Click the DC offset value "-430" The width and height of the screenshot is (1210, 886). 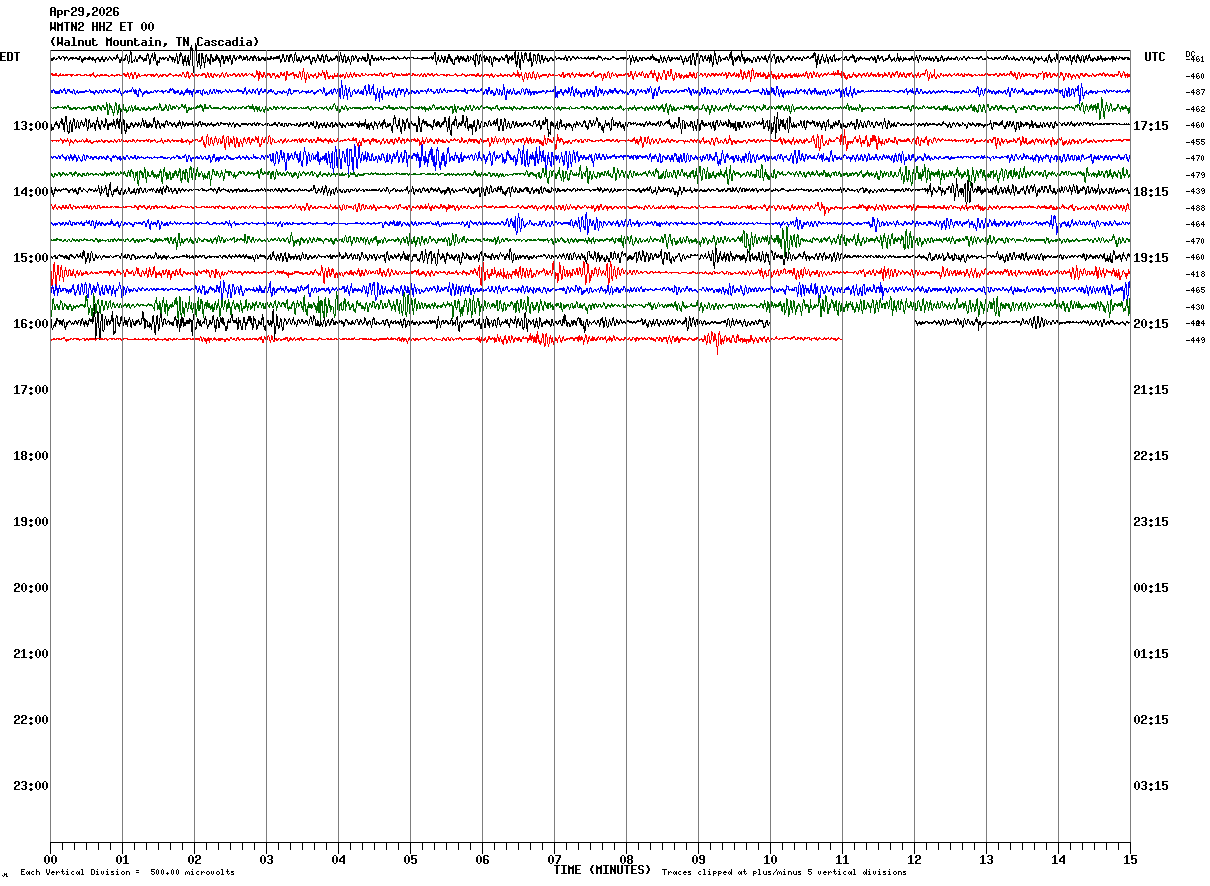1195,307
